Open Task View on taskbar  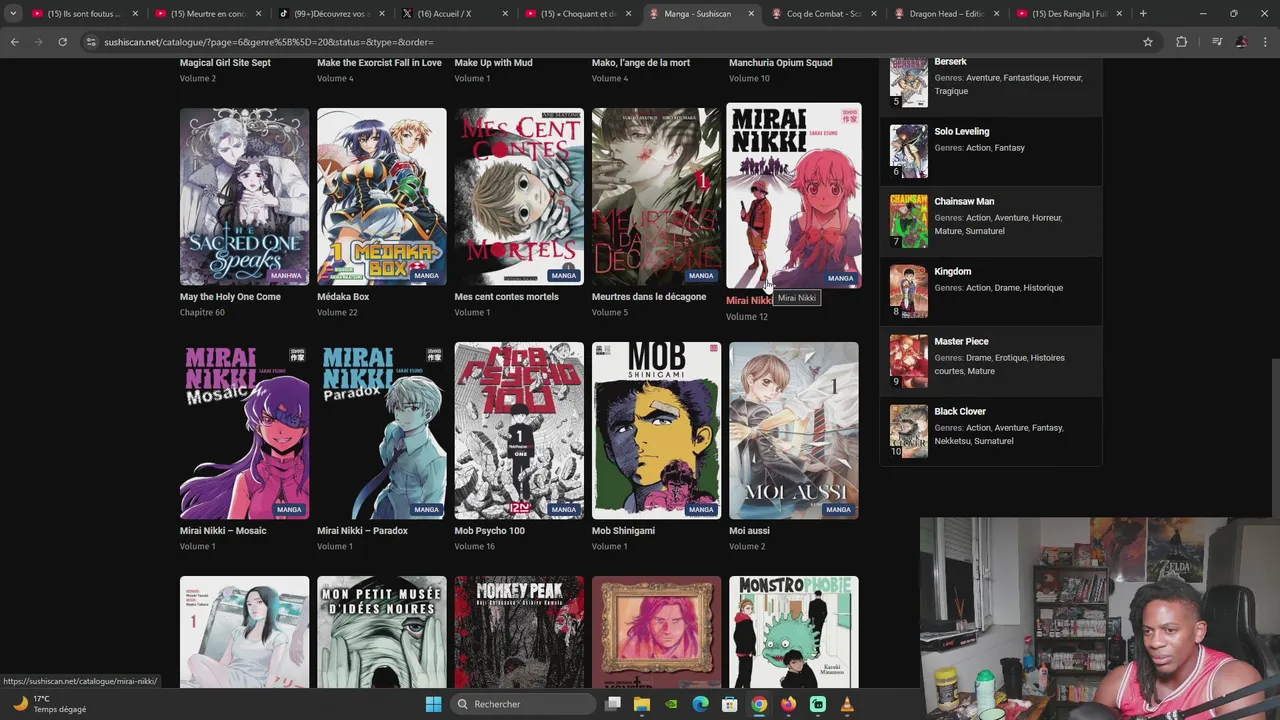pos(613,704)
